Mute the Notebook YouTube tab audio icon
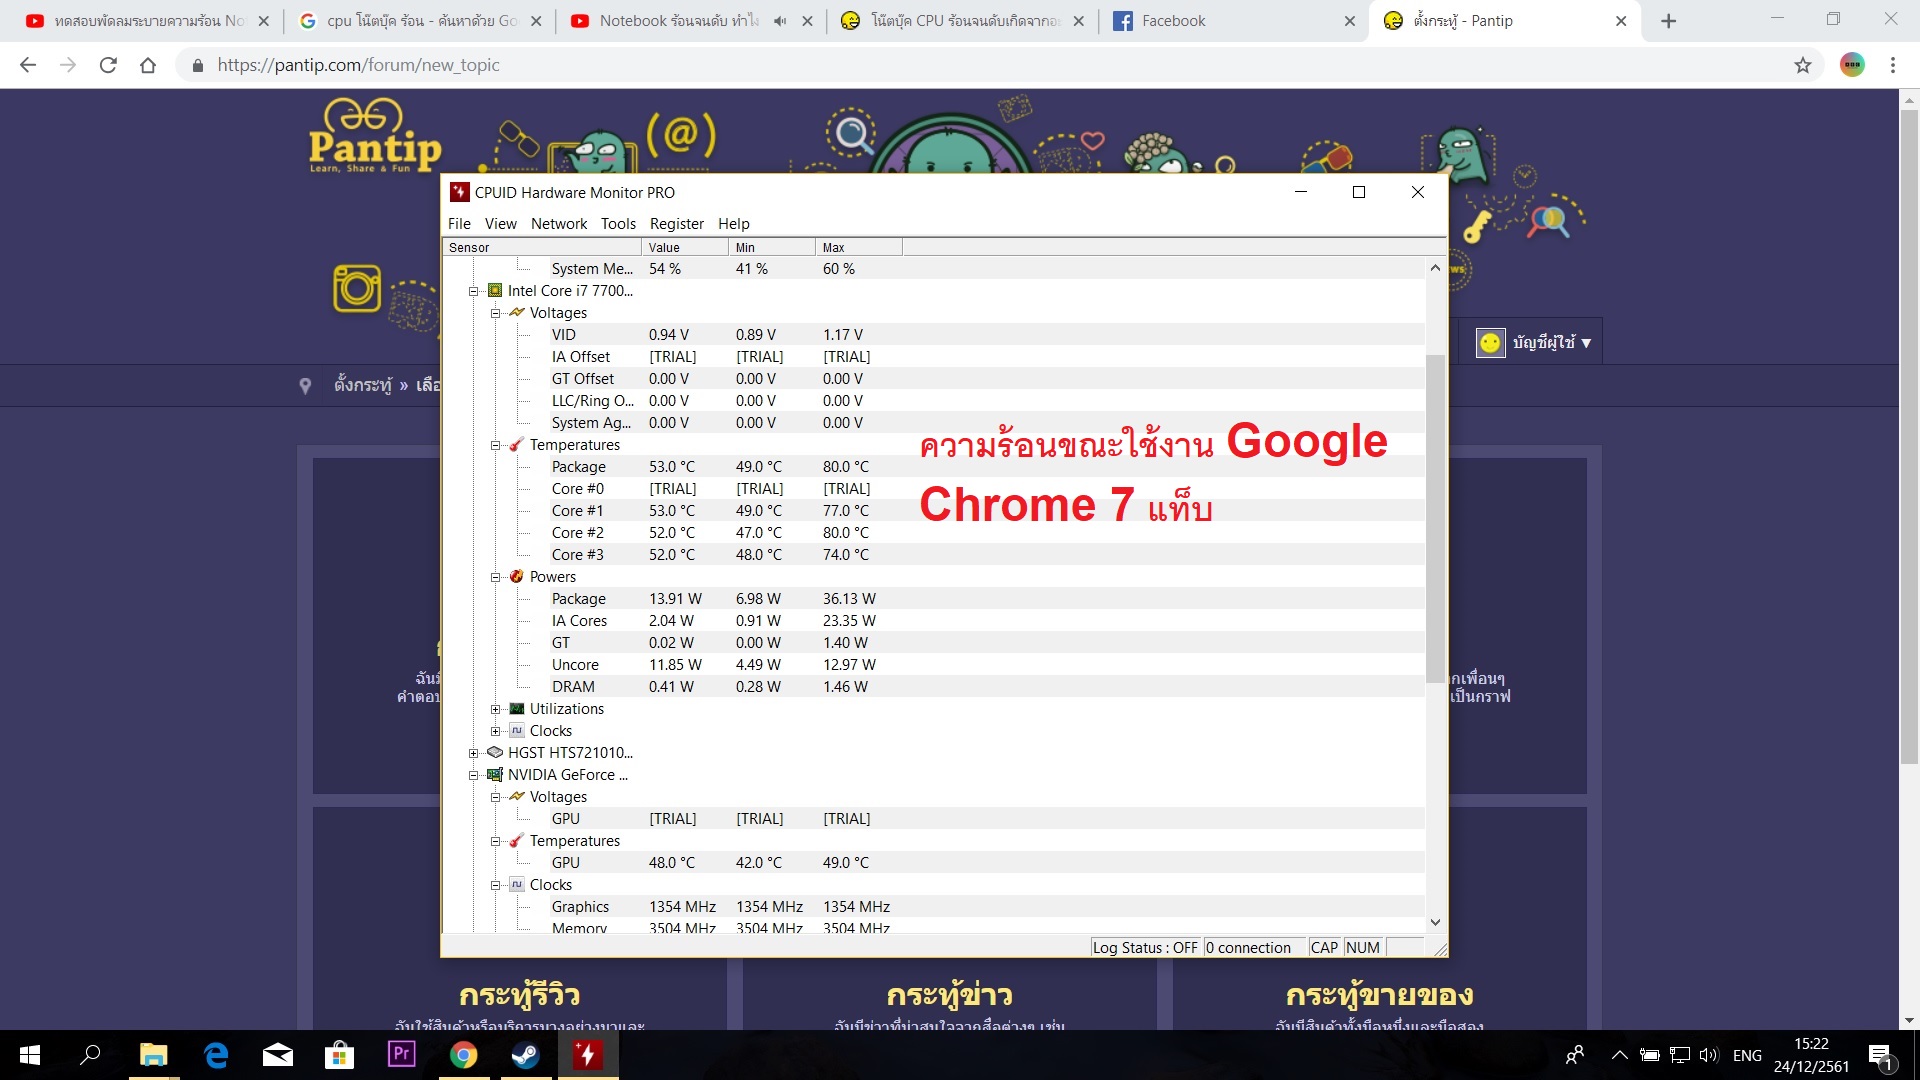 pos(780,21)
